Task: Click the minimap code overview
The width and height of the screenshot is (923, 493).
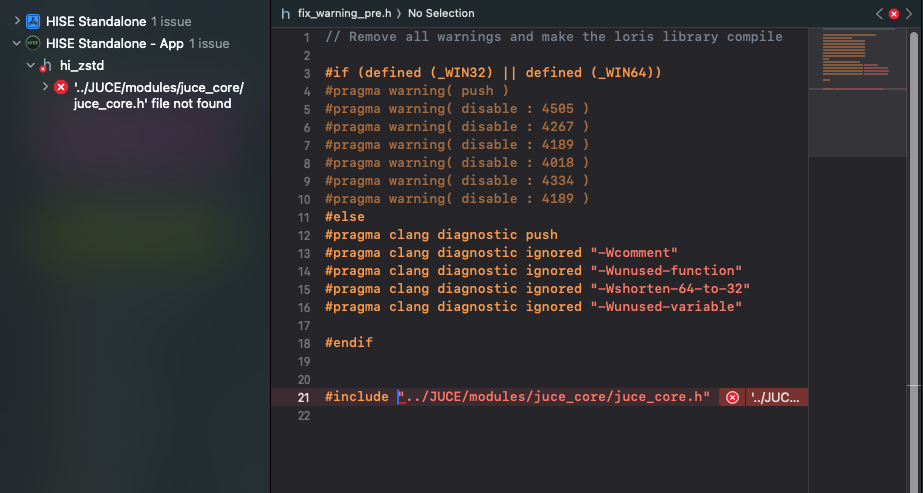Action: 857,91
